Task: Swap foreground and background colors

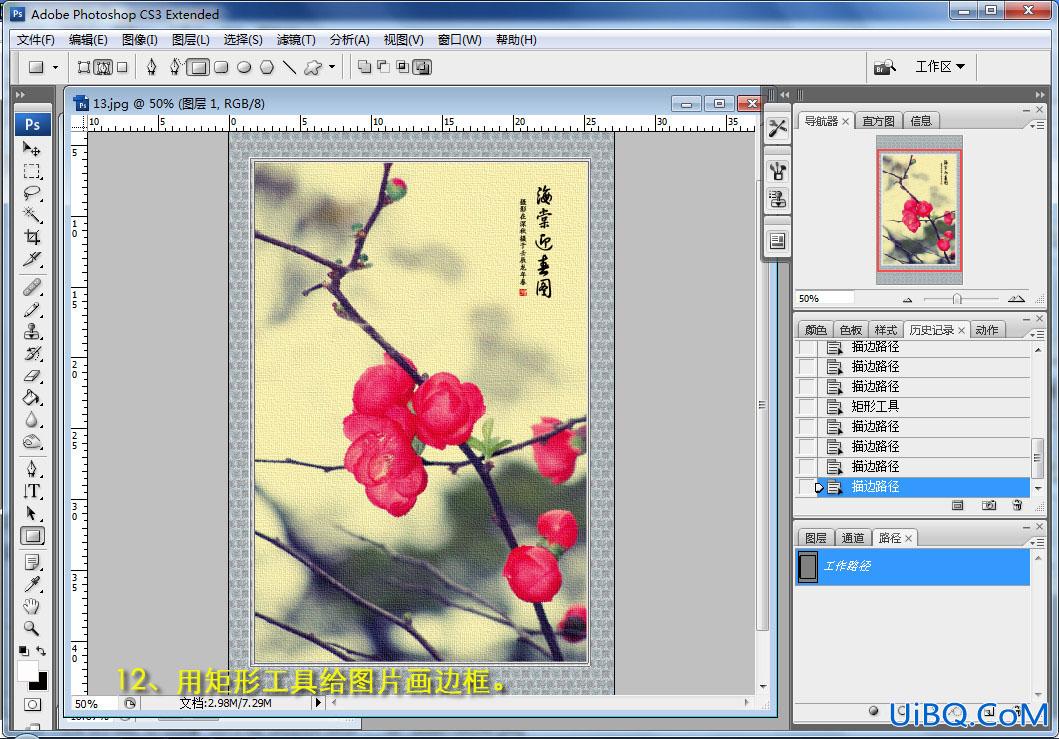Action: pos(41,651)
